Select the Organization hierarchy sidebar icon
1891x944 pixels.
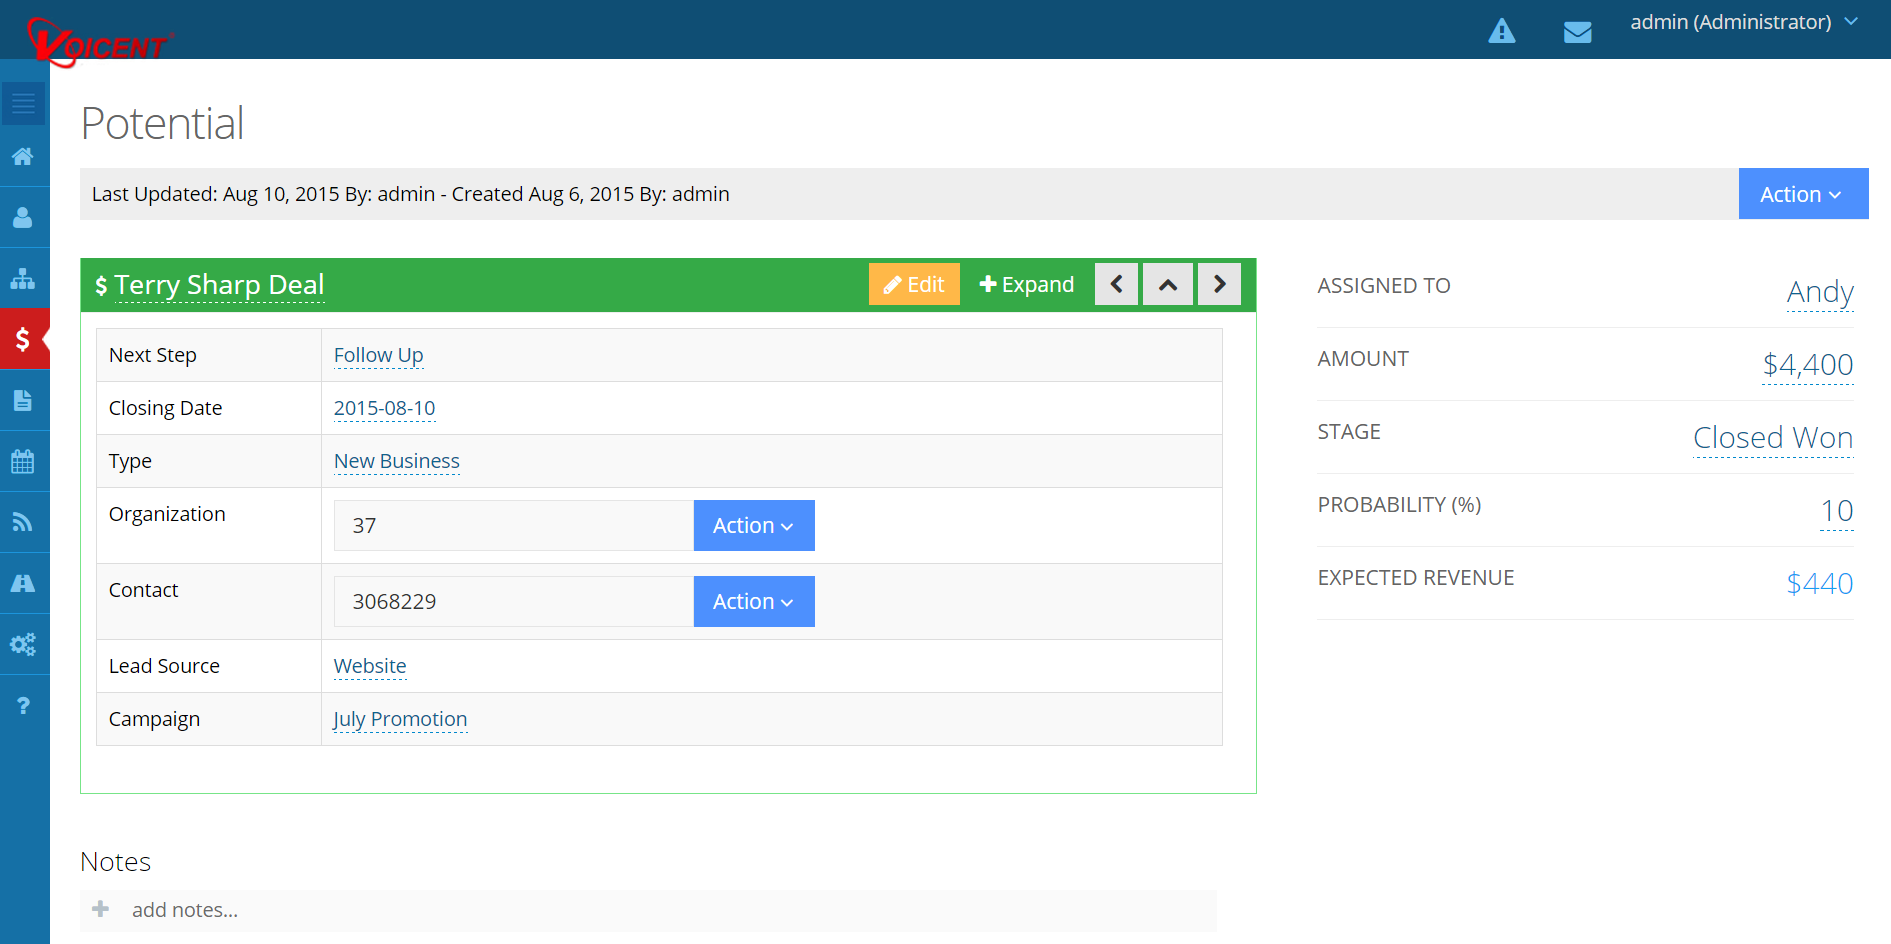(x=24, y=278)
